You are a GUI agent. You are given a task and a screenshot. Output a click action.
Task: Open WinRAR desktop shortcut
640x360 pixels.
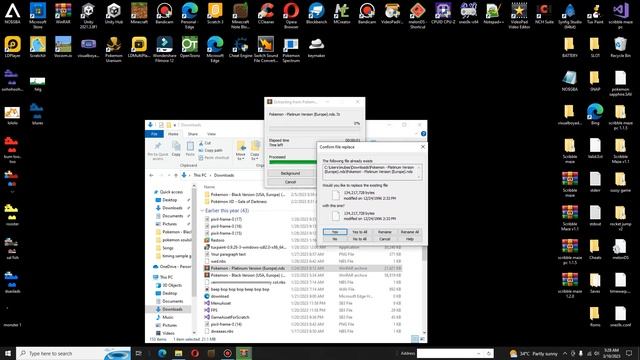pos(63,13)
